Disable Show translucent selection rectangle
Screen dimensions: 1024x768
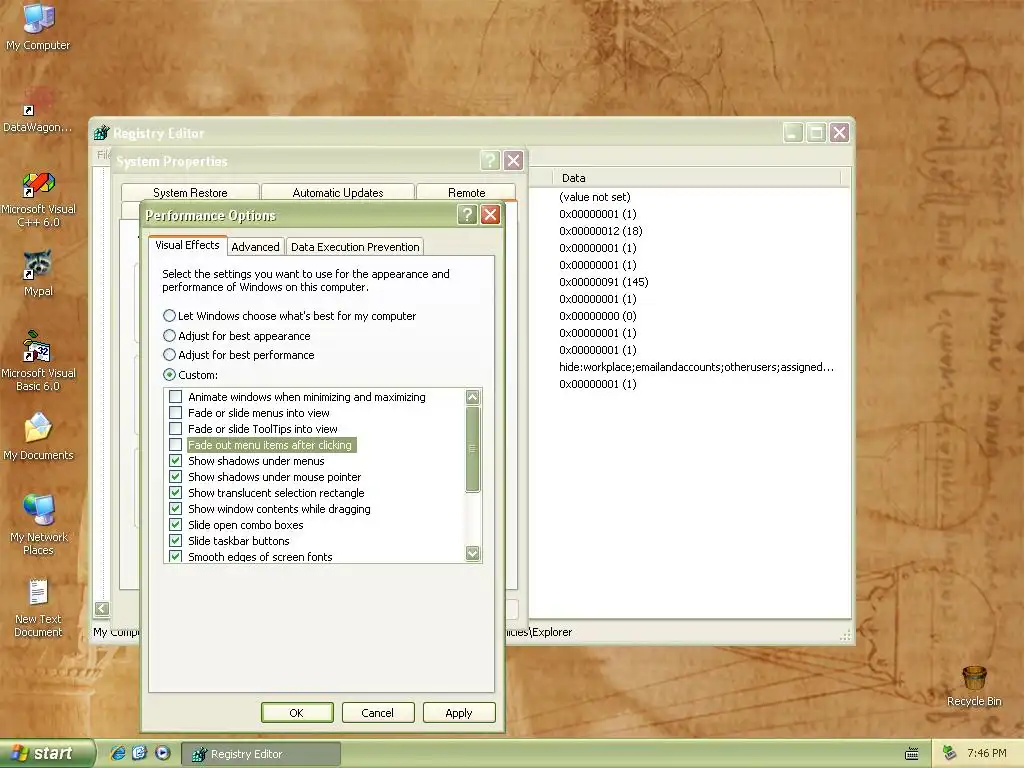[175, 492]
